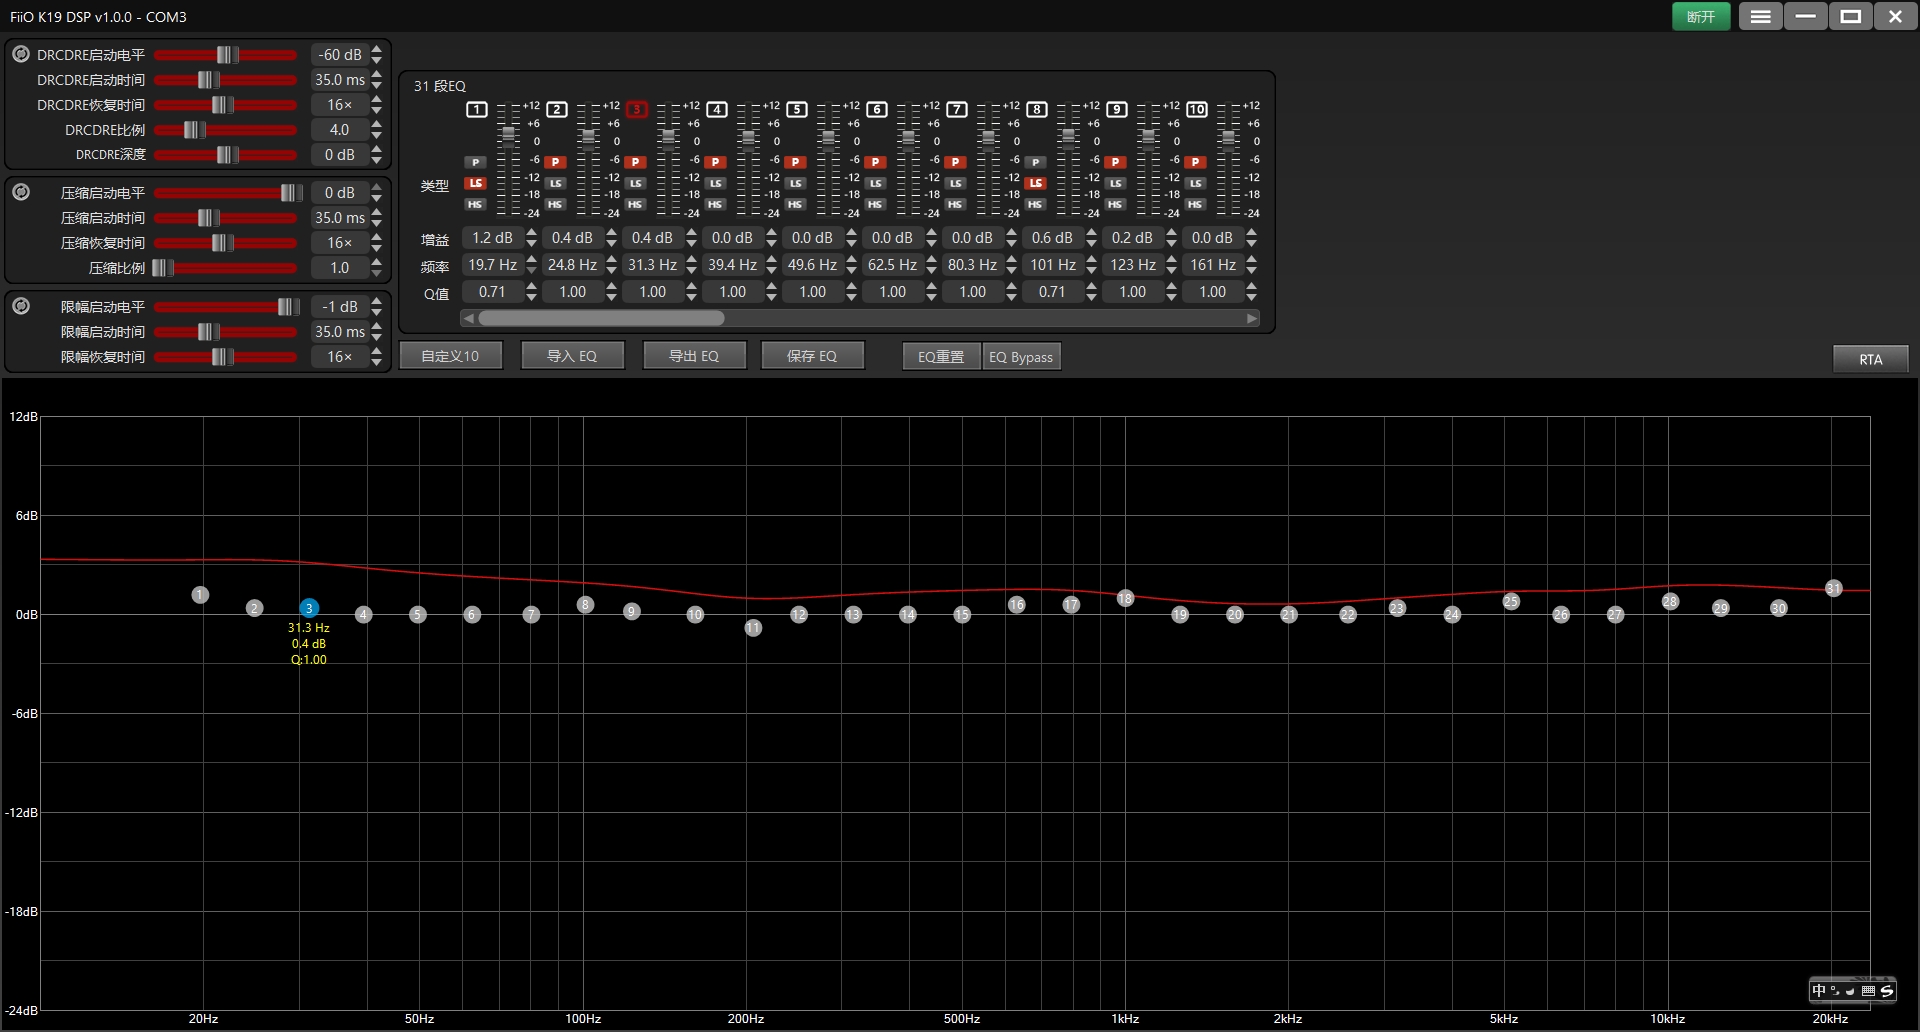Click the blue node 3 on the graph
Screen dimensions: 1920x1032
(309, 608)
